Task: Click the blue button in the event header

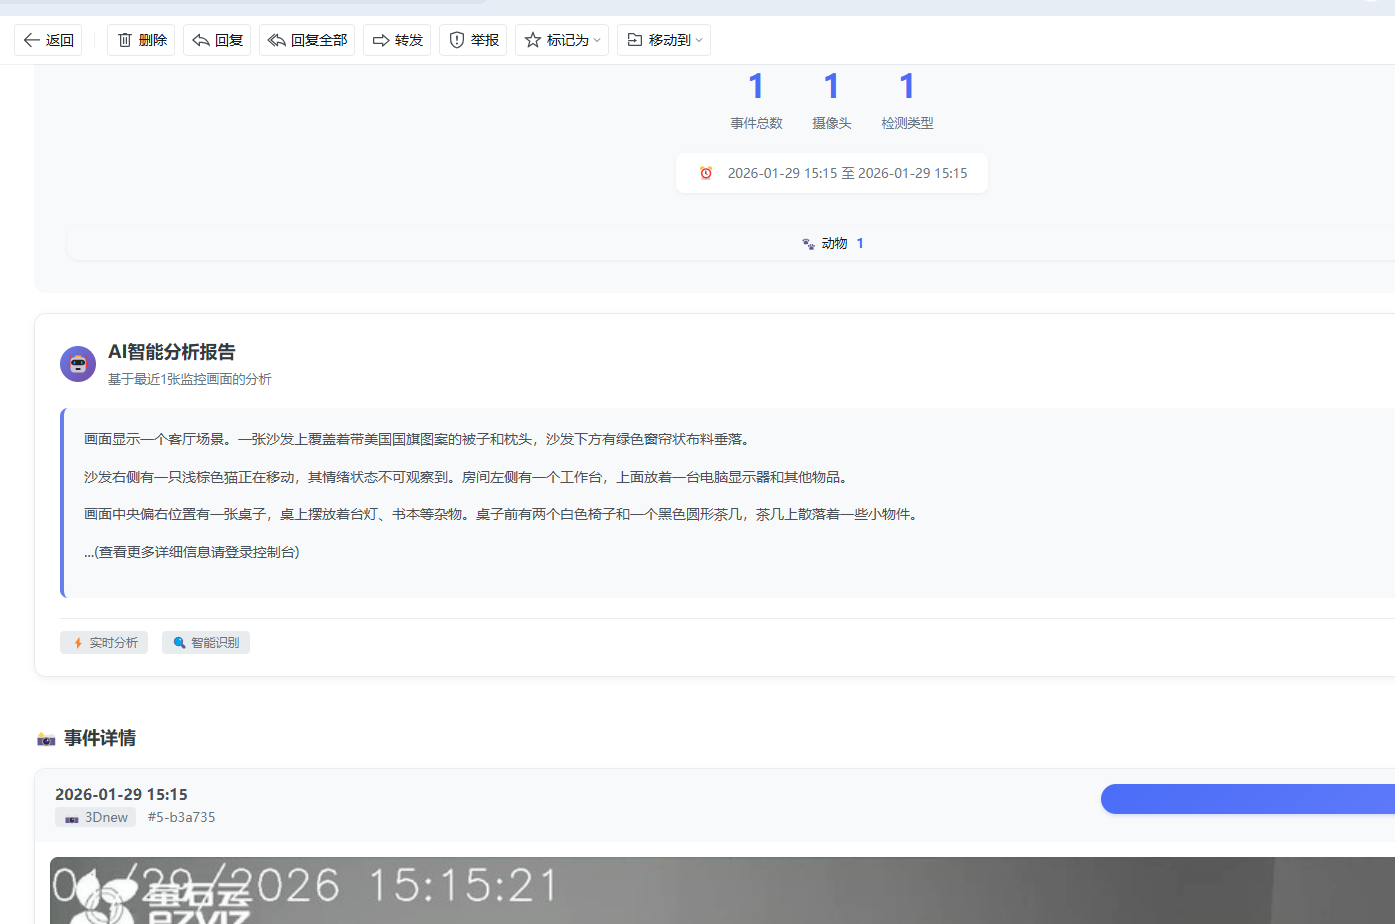Action: [x=1248, y=799]
